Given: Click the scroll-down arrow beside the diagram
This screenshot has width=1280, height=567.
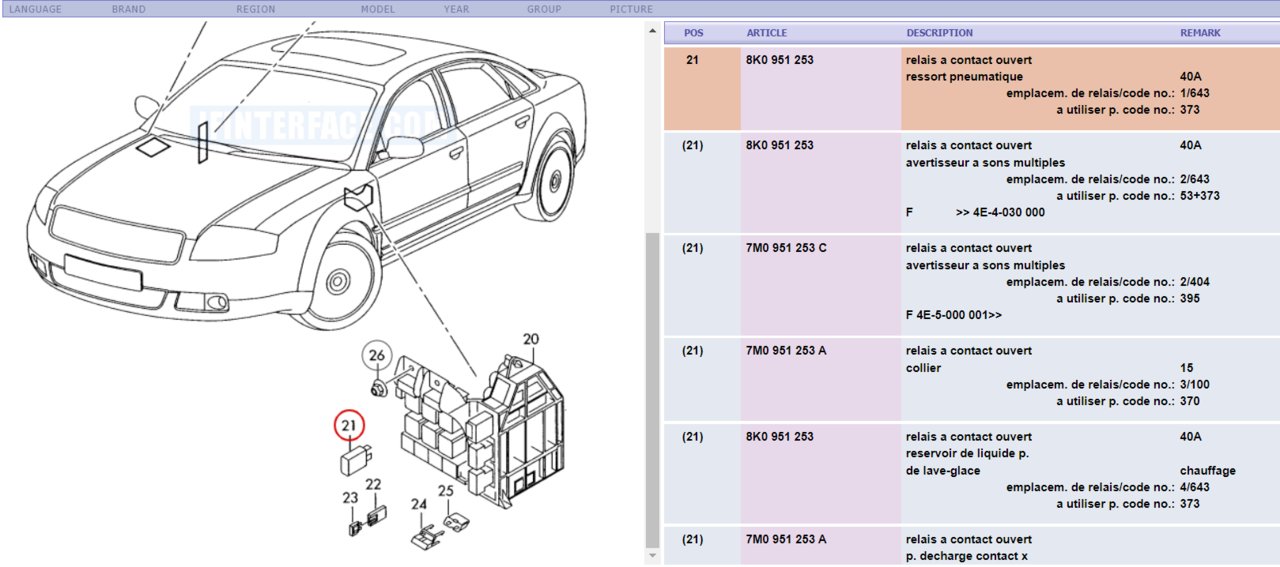Looking at the screenshot, I should pyautogui.click(x=652, y=556).
